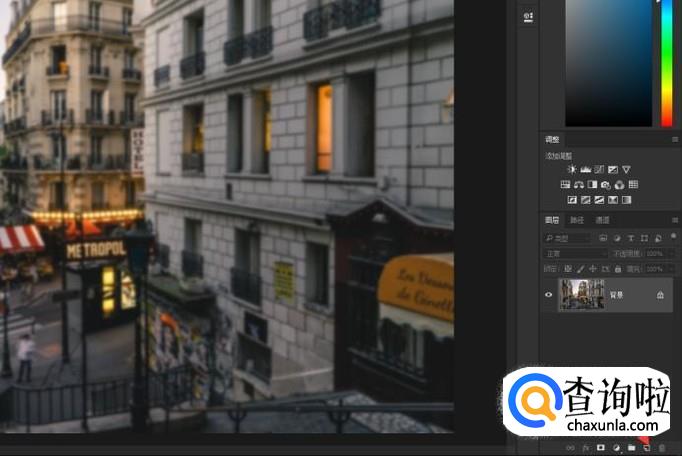Add a Hue/Saturation adjustment
The image size is (682, 456).
tap(565, 184)
